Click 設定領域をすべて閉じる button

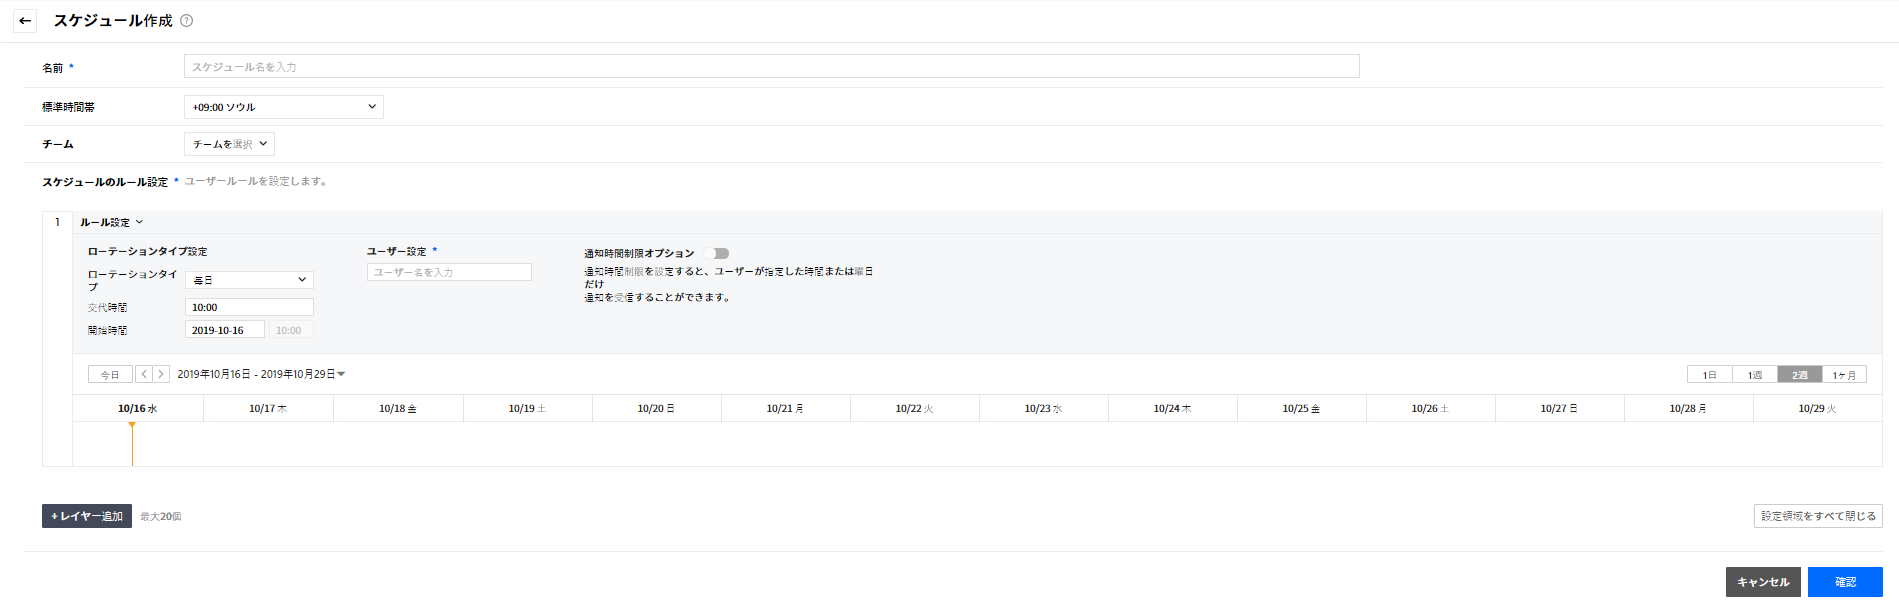click(x=1817, y=516)
